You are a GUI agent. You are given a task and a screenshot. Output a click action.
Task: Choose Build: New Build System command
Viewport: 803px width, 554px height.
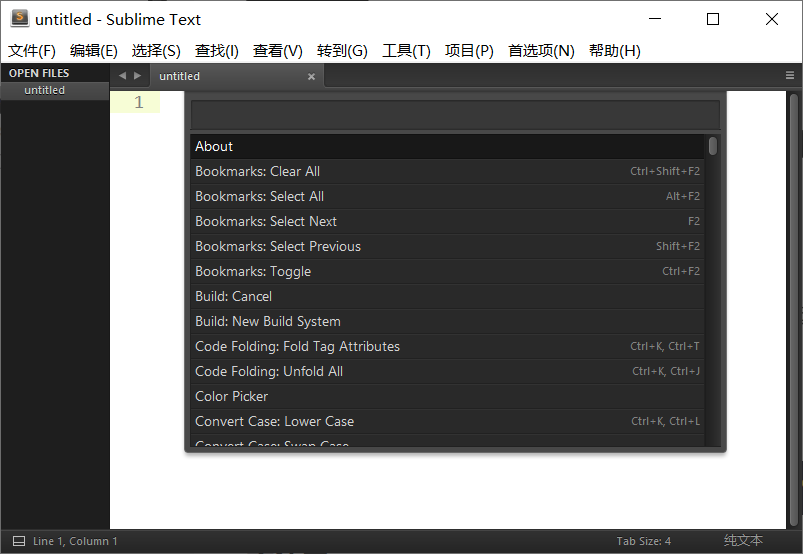[447, 322]
